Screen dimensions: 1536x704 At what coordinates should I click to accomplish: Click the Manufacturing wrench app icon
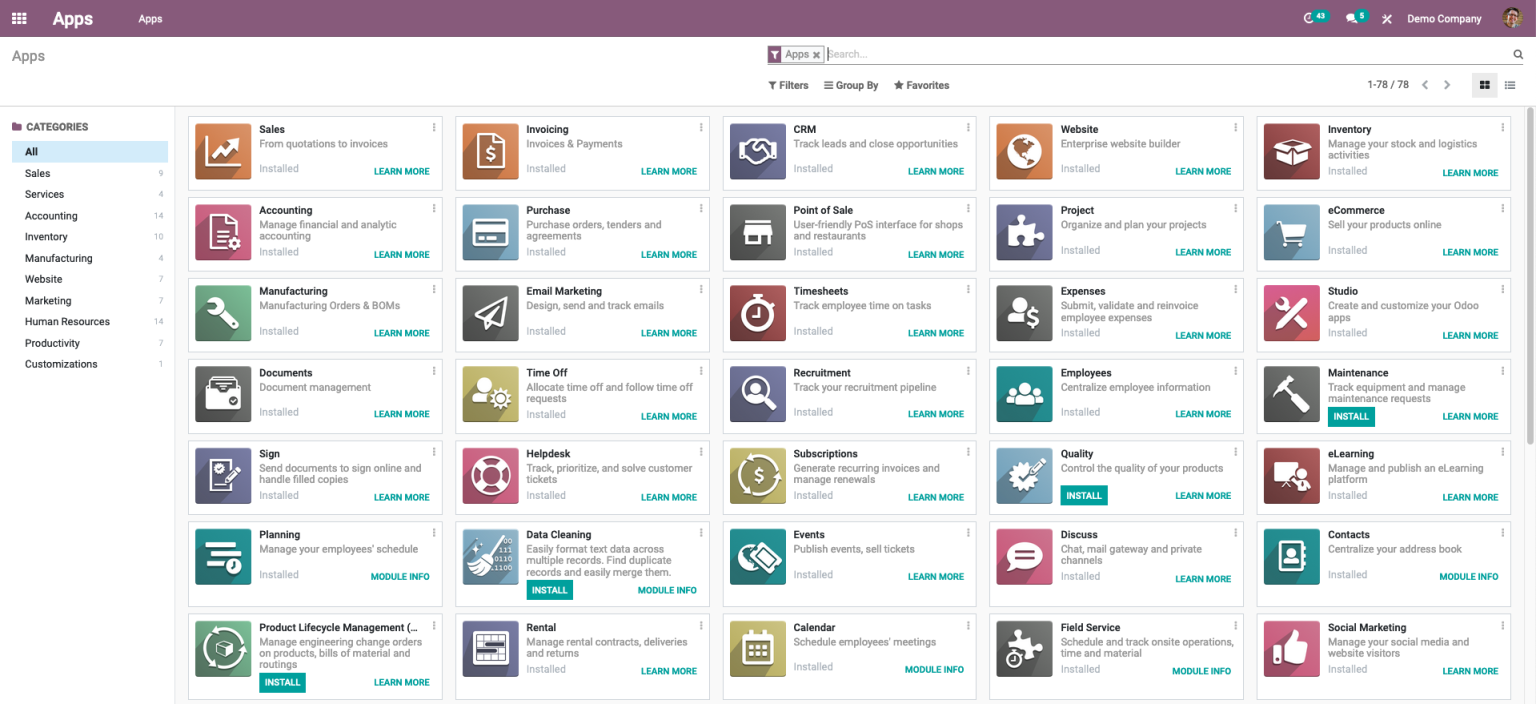tap(223, 314)
